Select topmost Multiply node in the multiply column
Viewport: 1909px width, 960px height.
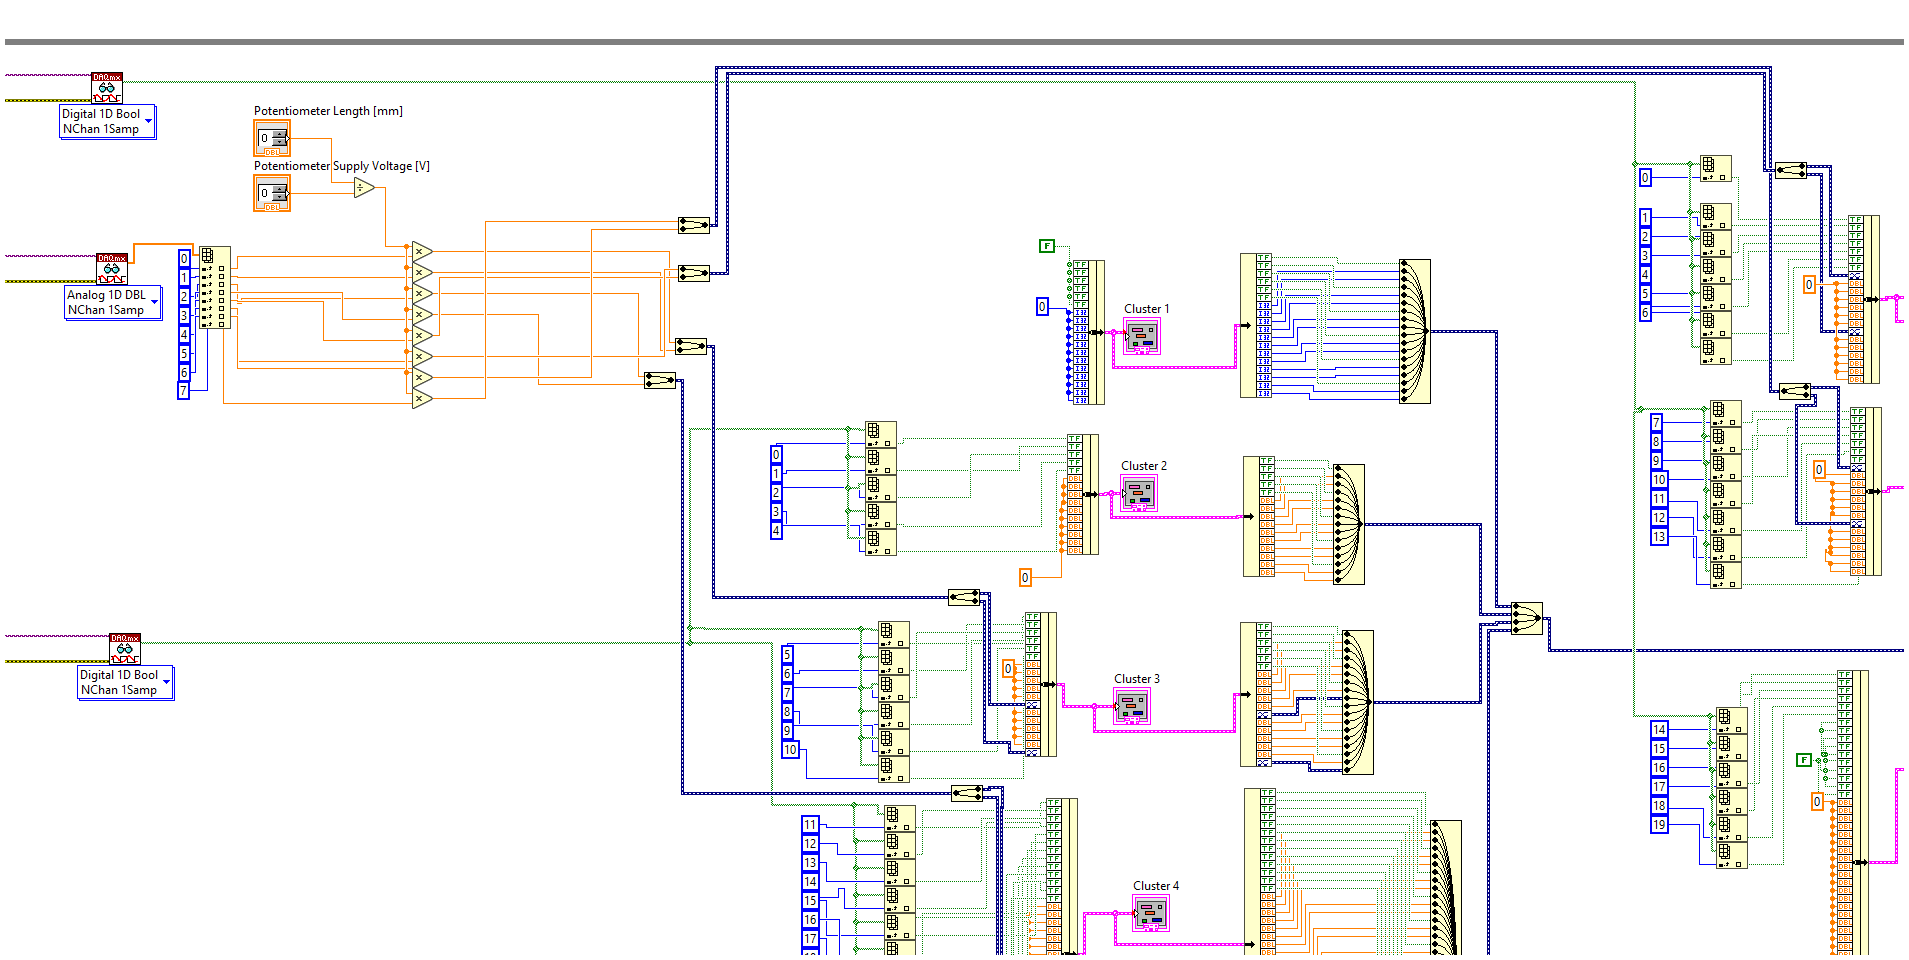[422, 251]
